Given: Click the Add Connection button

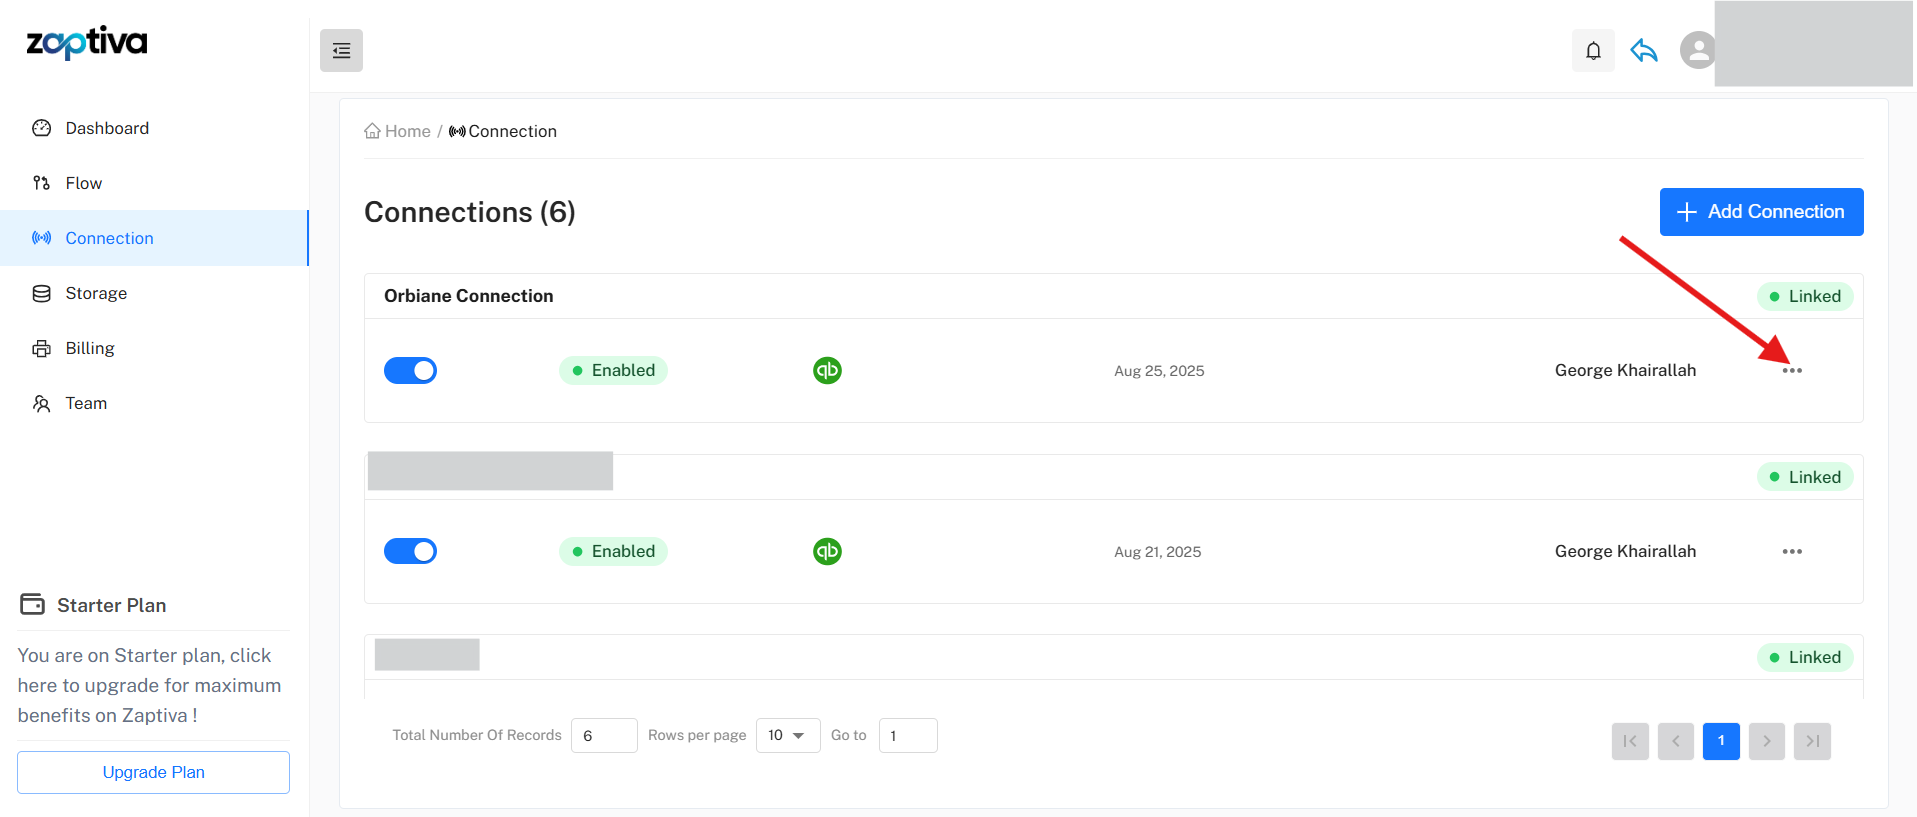Looking at the screenshot, I should [x=1760, y=212].
